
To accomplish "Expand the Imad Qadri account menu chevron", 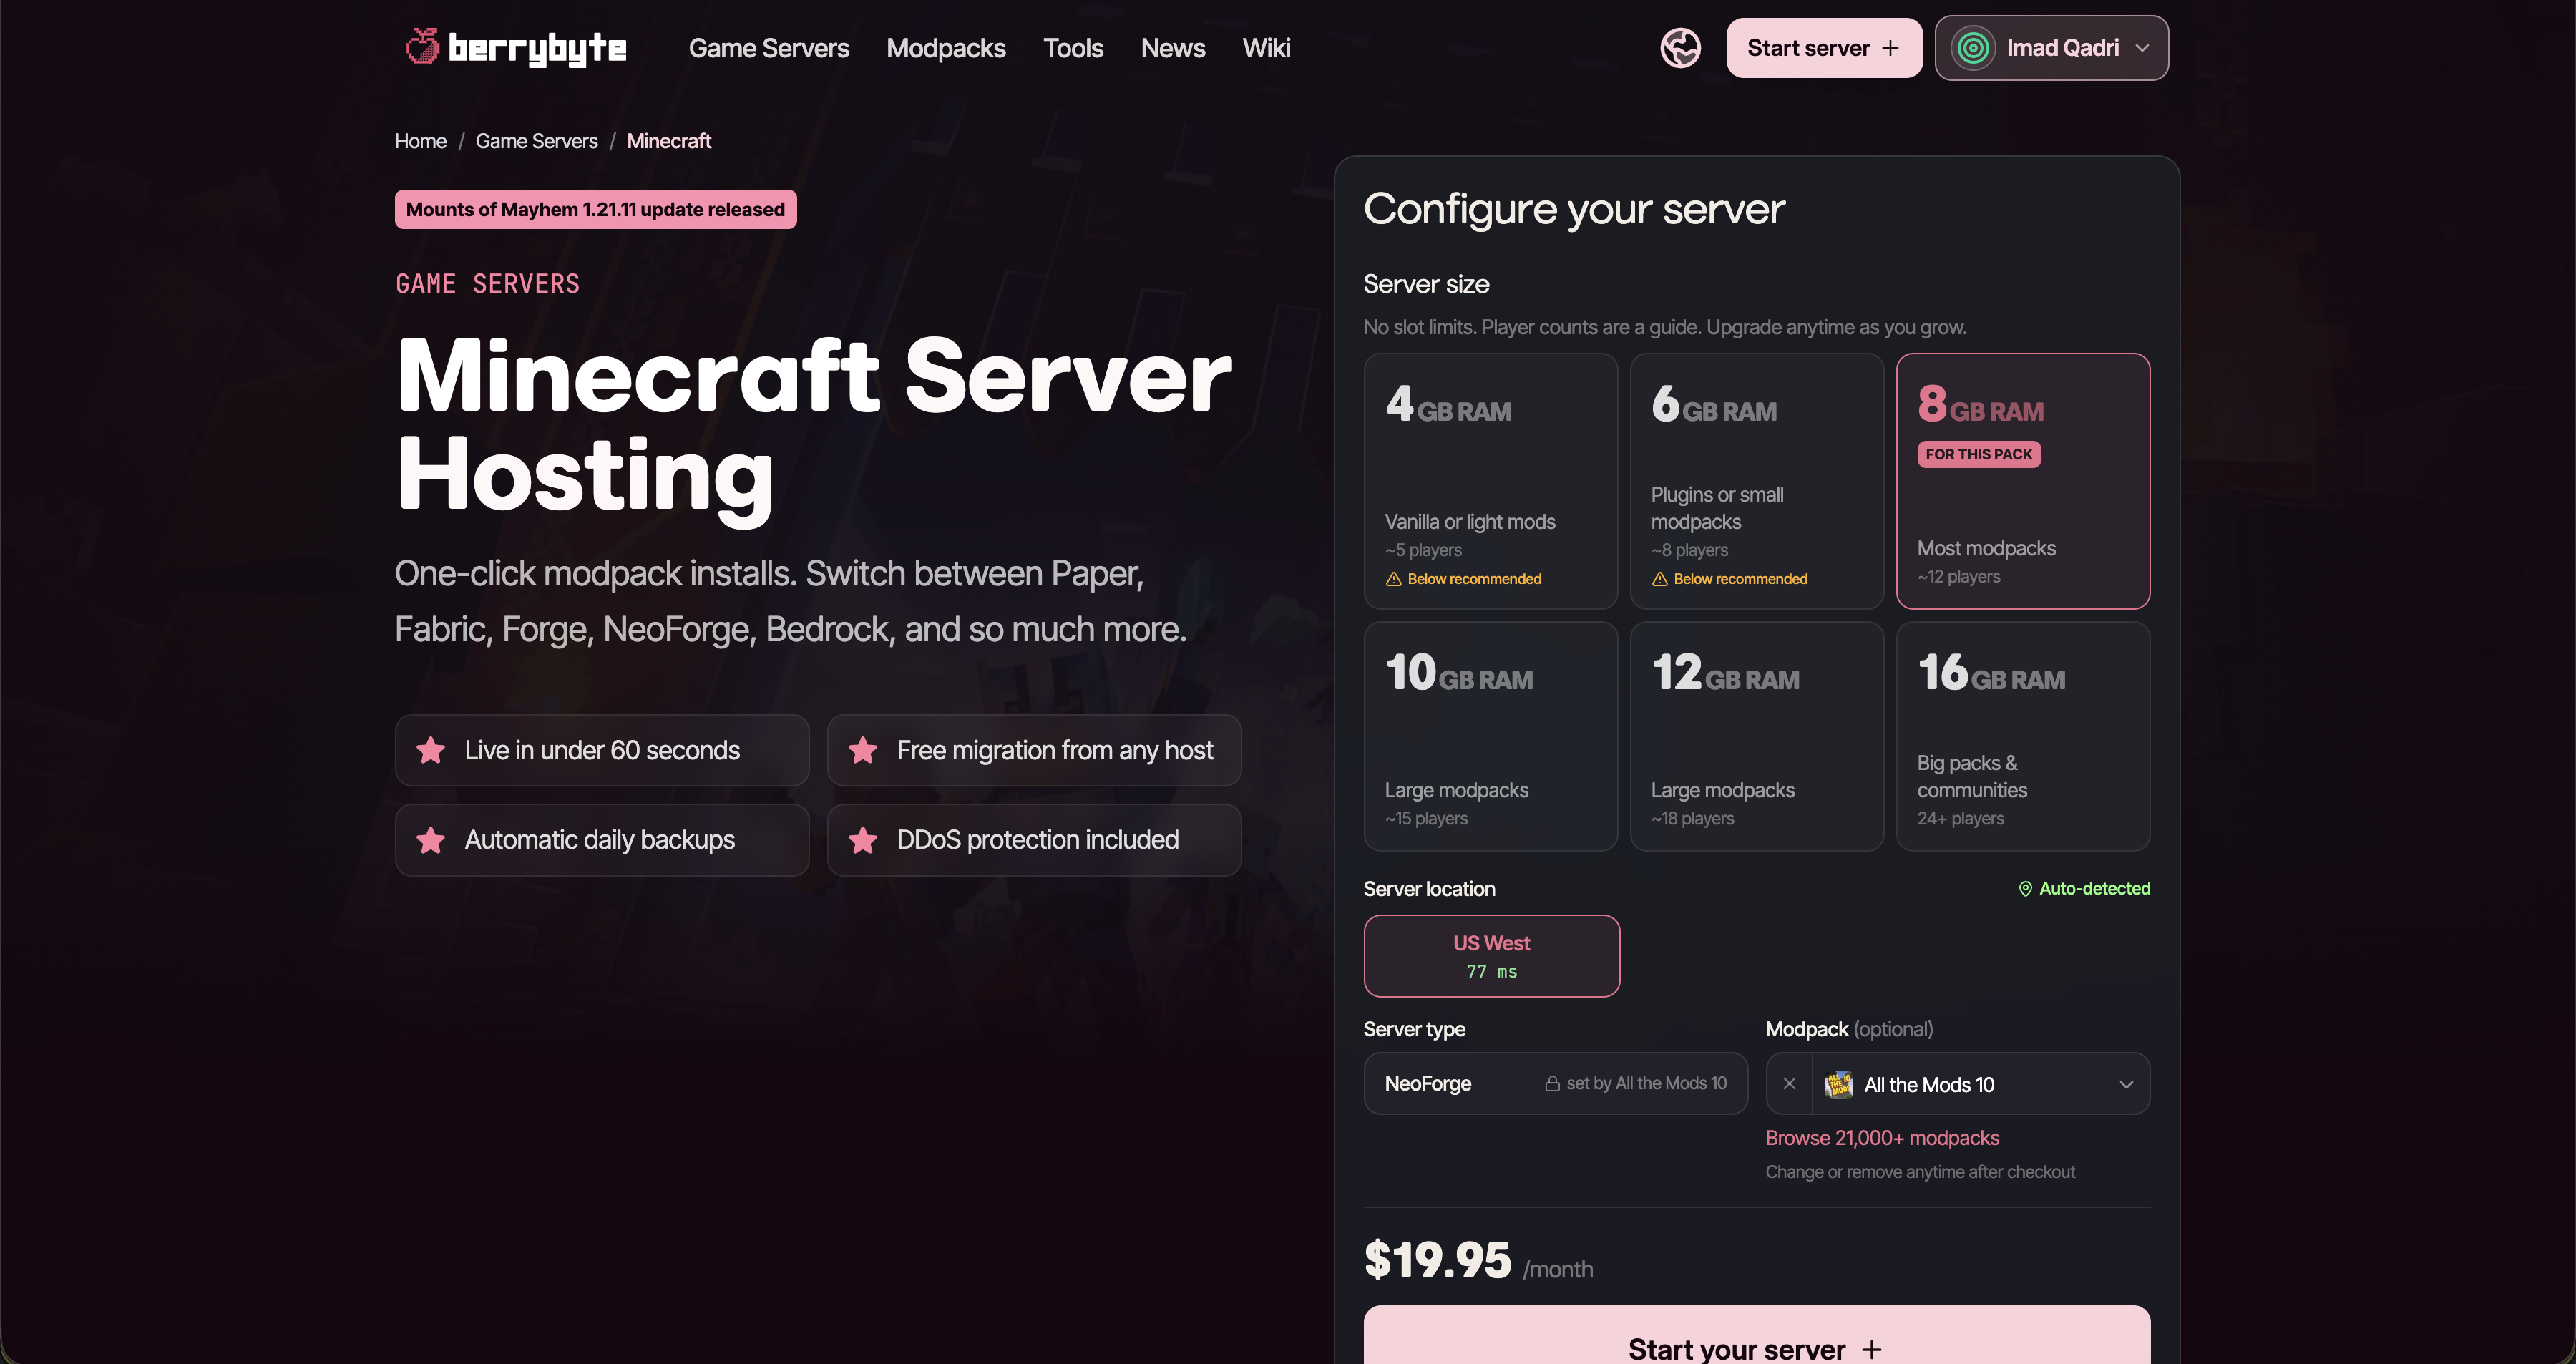I will (2142, 48).
